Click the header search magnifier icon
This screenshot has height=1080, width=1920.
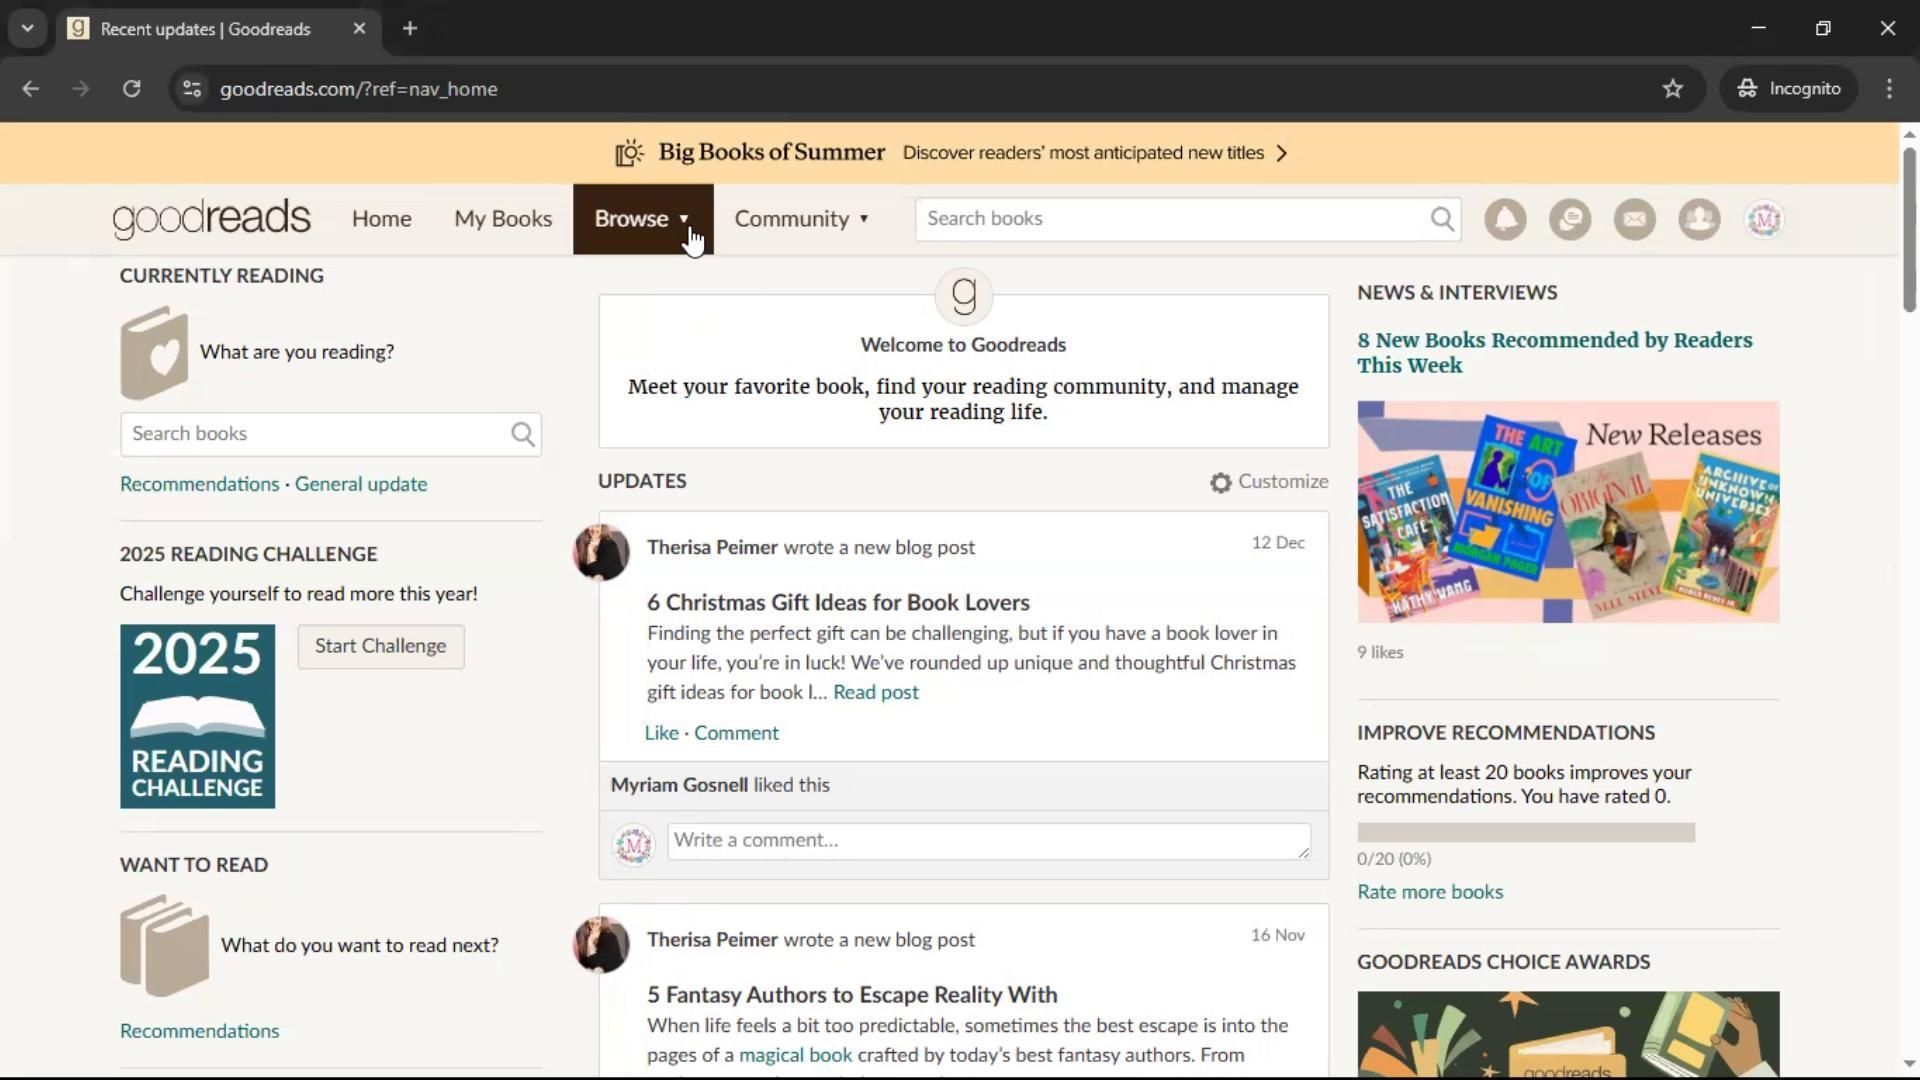(1441, 219)
